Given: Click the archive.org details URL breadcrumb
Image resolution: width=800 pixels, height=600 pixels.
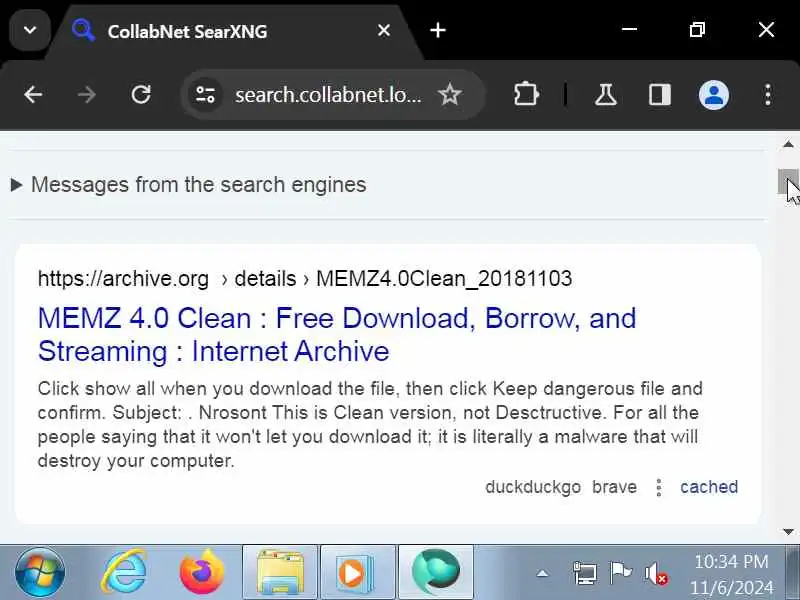Looking at the screenshot, I should coord(305,279).
